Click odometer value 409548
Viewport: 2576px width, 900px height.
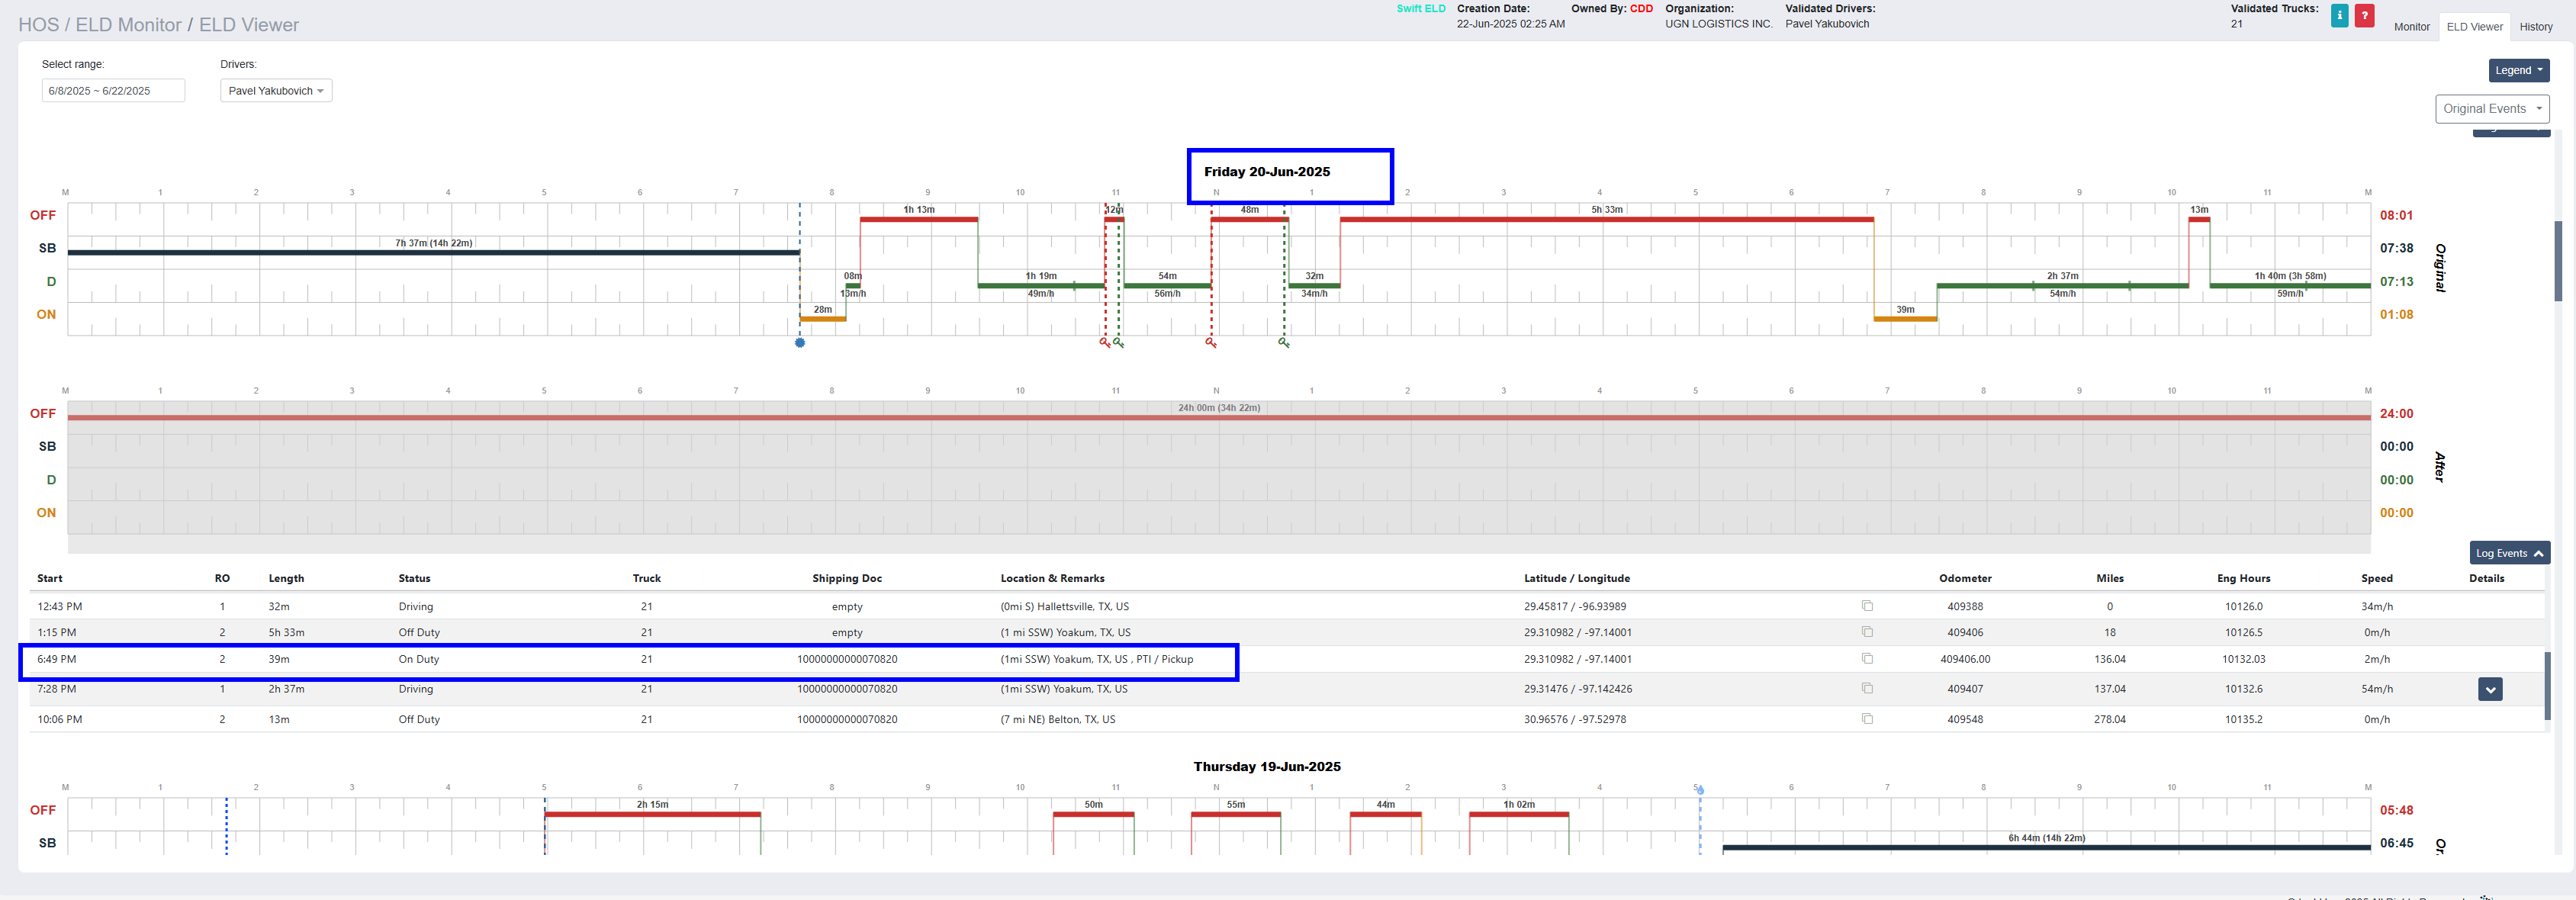tap(1965, 720)
